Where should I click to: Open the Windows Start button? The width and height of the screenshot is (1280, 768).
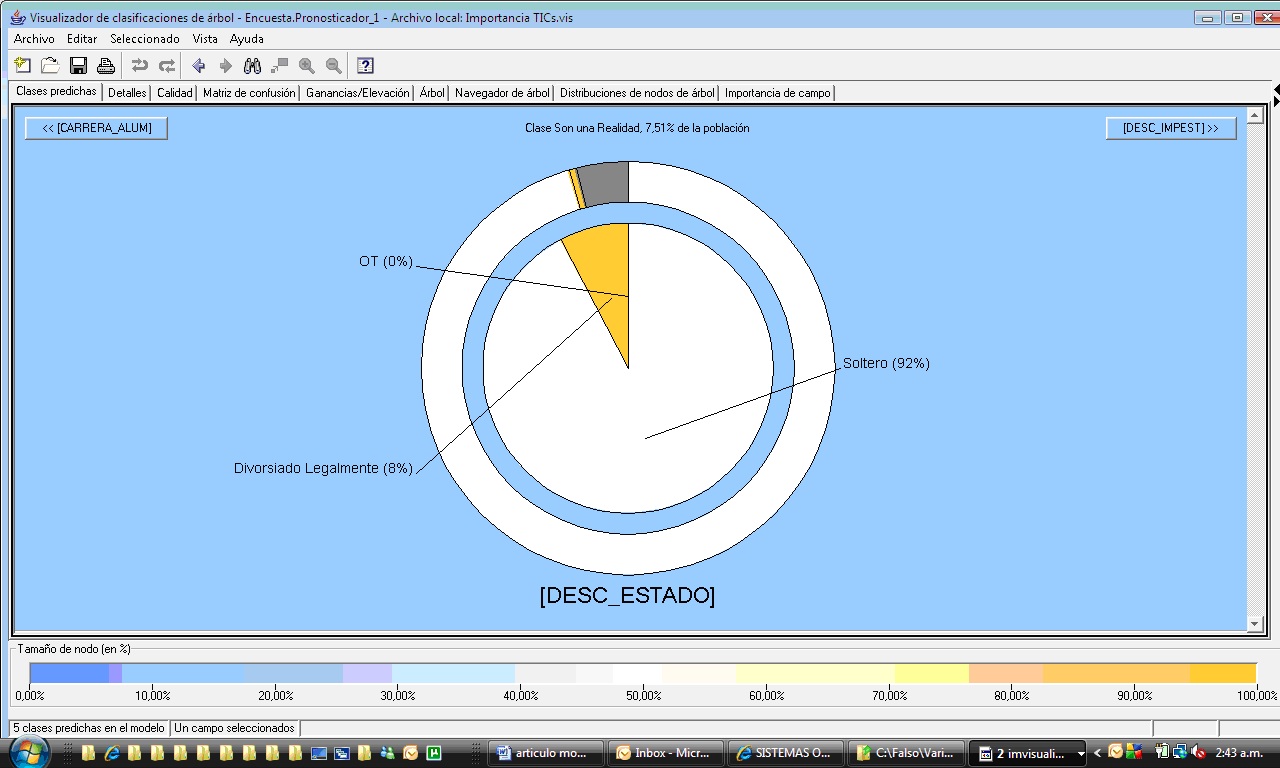(28, 752)
